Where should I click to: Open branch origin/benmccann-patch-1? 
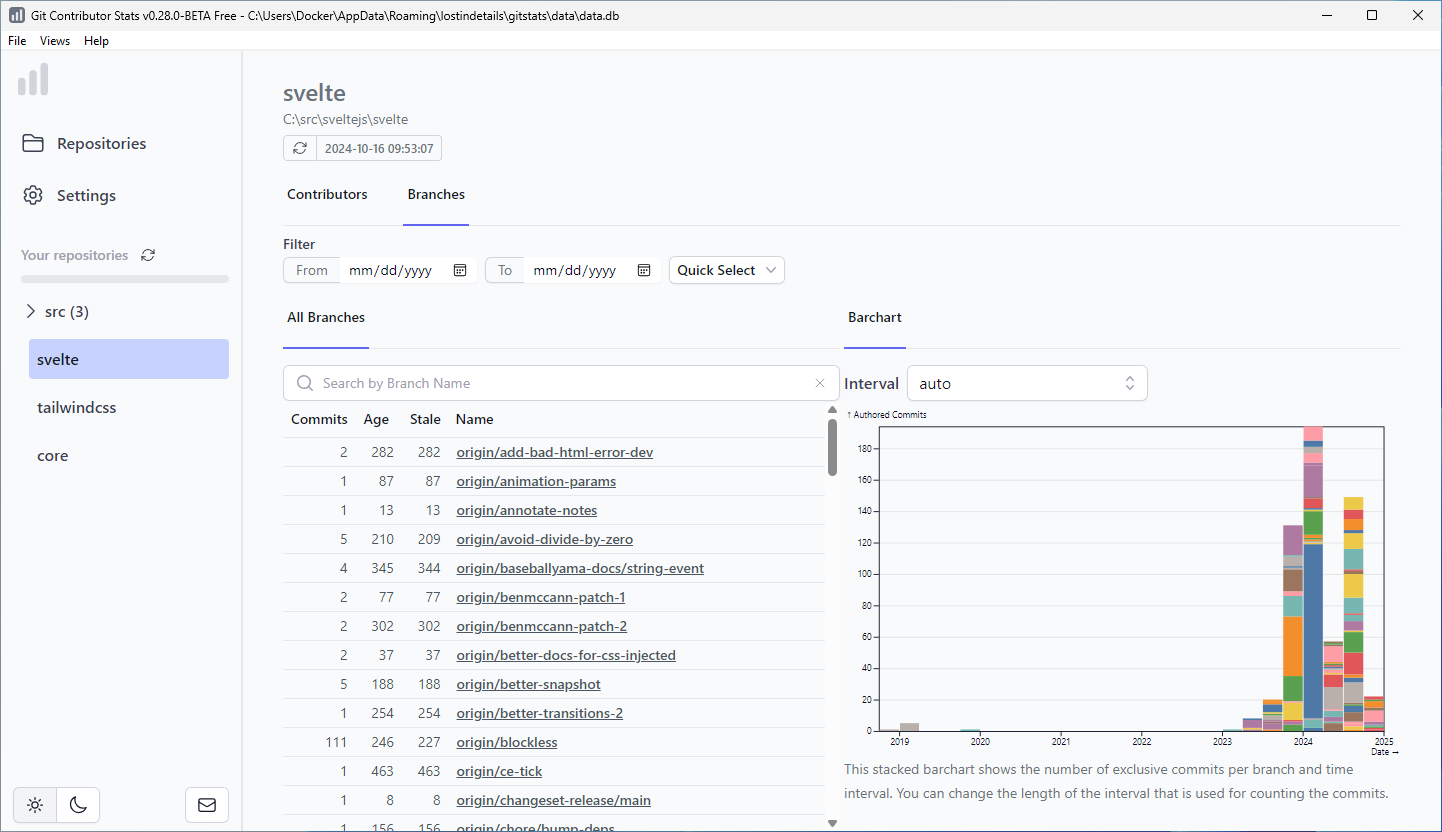(x=541, y=597)
